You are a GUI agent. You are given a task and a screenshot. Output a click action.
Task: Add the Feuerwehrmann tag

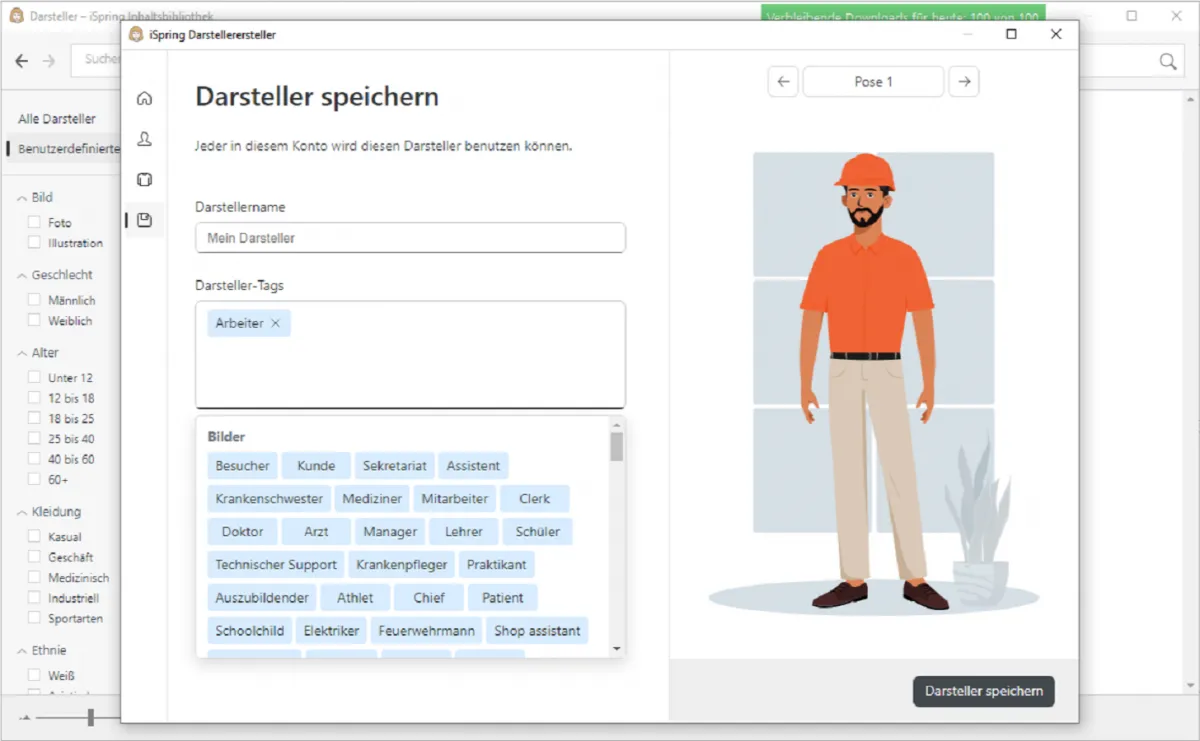tap(426, 631)
